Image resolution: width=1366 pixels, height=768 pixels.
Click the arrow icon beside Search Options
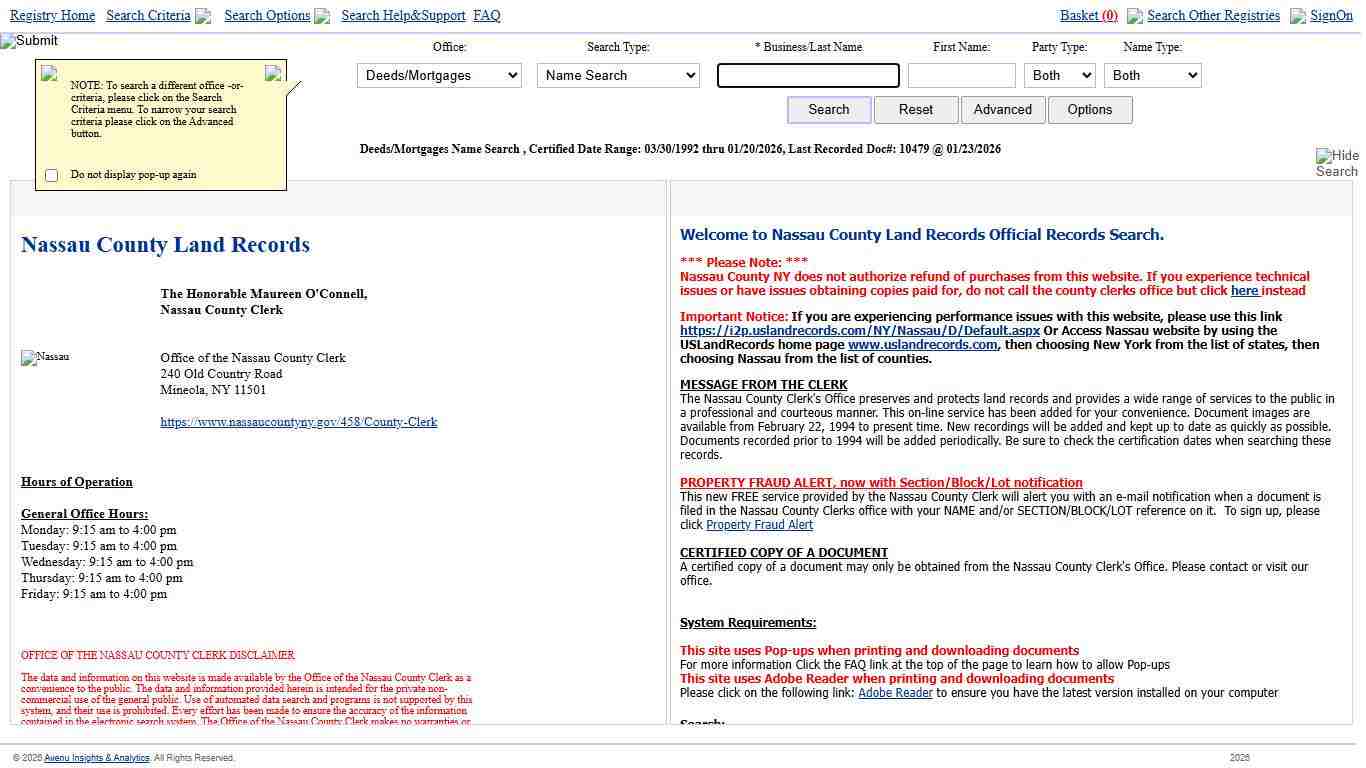[322, 17]
